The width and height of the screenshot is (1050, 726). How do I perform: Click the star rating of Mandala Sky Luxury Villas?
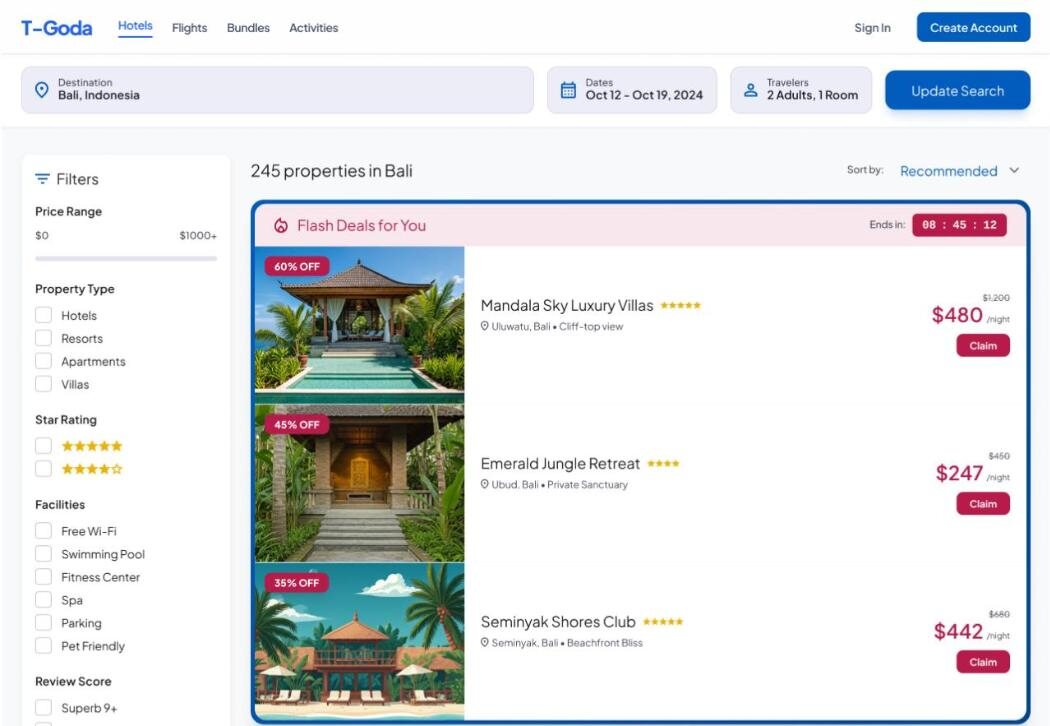pos(680,305)
